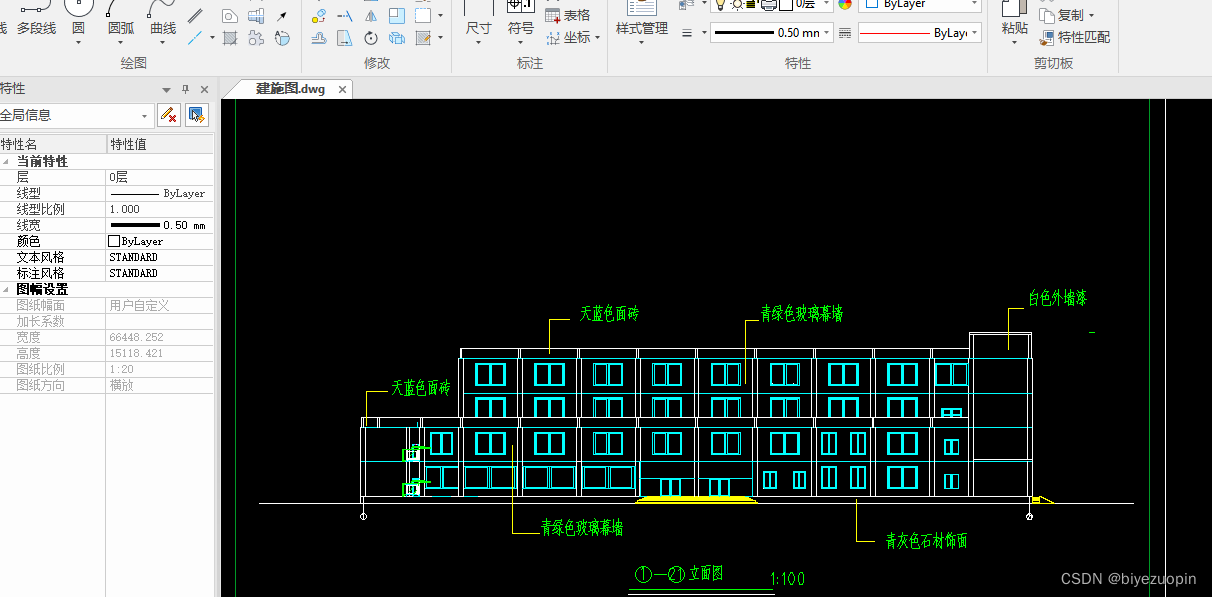1212x597 pixels.
Task: Toggle the sun freeze layer icon
Action: pyautogui.click(x=736, y=4)
